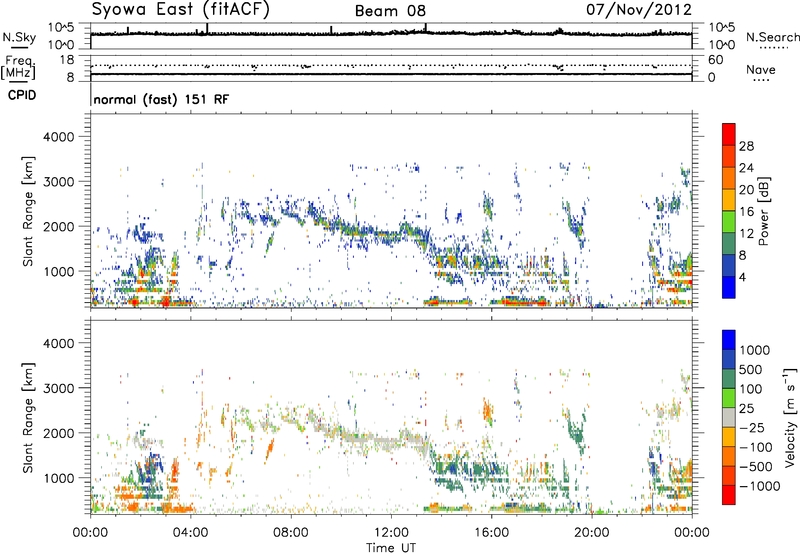Click the '500' velocity colorbar value
This screenshot has width=800, height=554.
[x=751, y=369]
